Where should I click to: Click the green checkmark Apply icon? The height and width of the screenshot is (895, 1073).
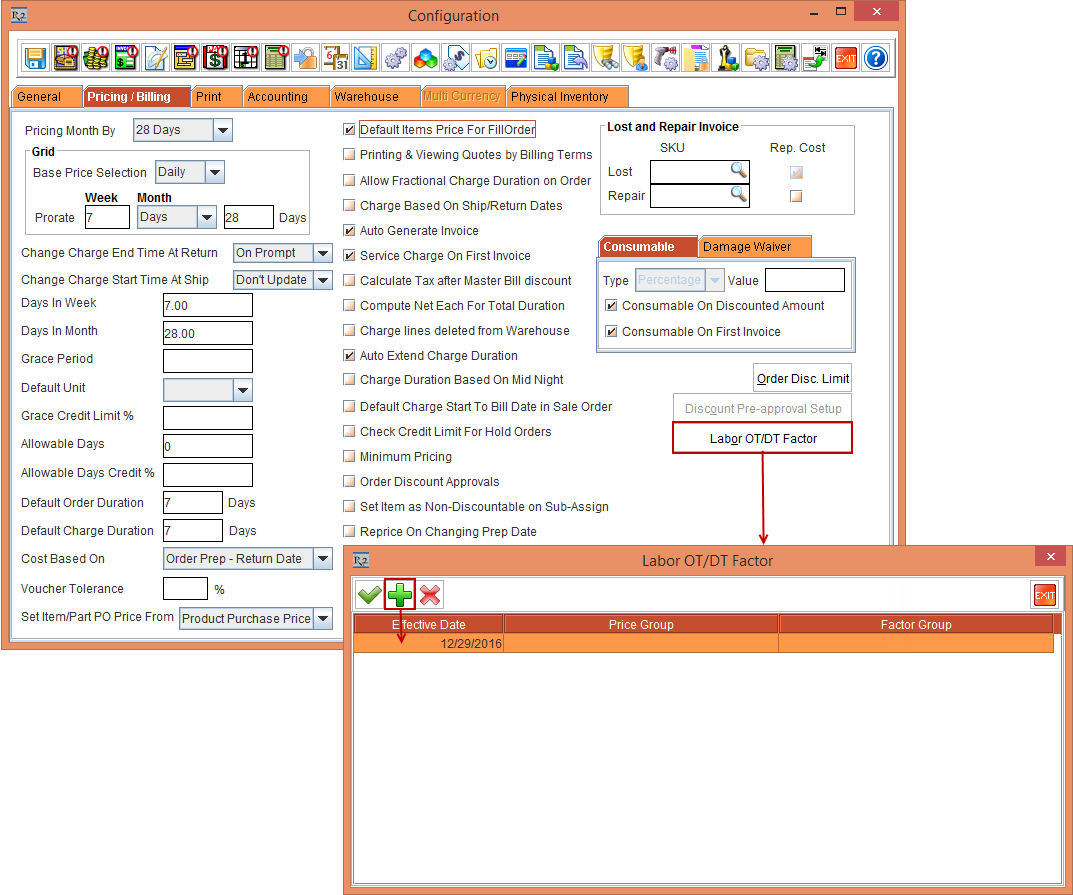click(369, 596)
